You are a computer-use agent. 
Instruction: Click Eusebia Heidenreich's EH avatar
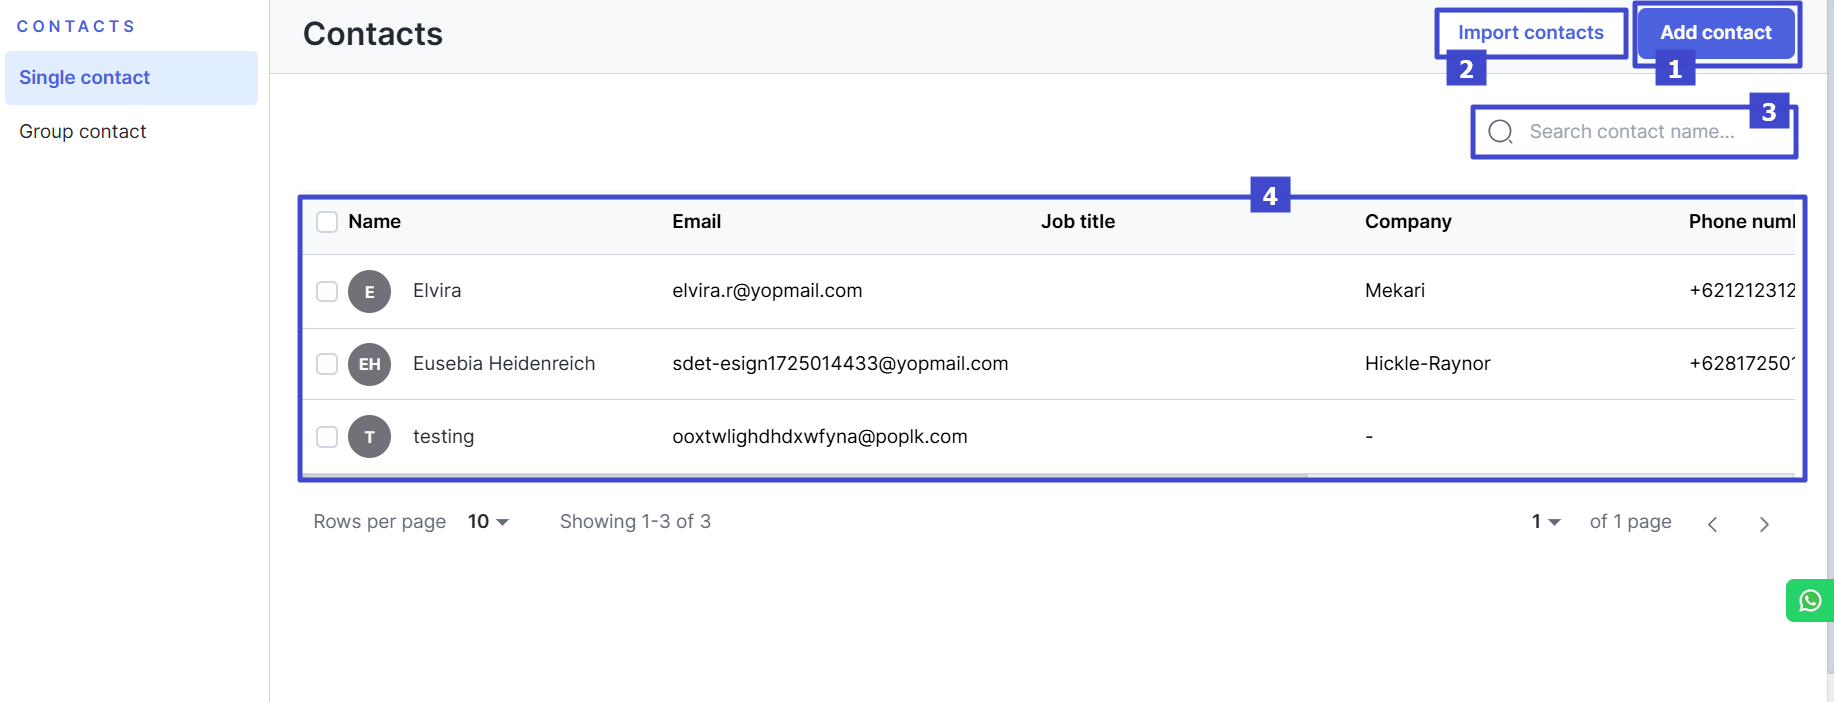369,364
